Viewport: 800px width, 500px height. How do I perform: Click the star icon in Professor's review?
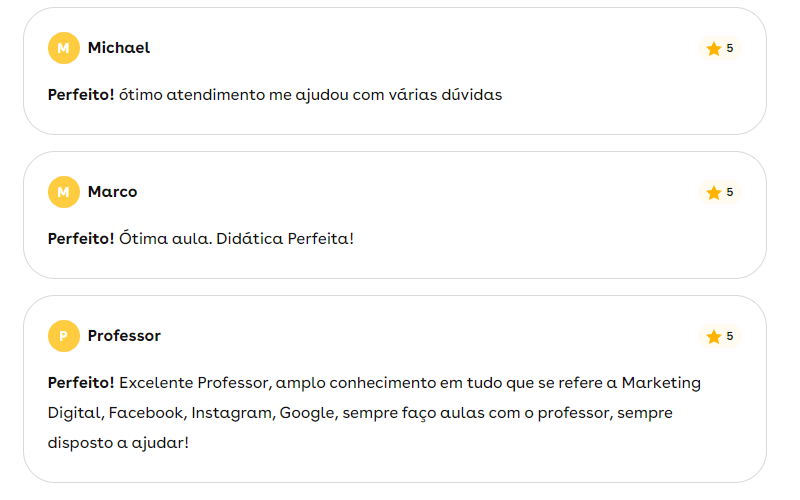(x=713, y=337)
